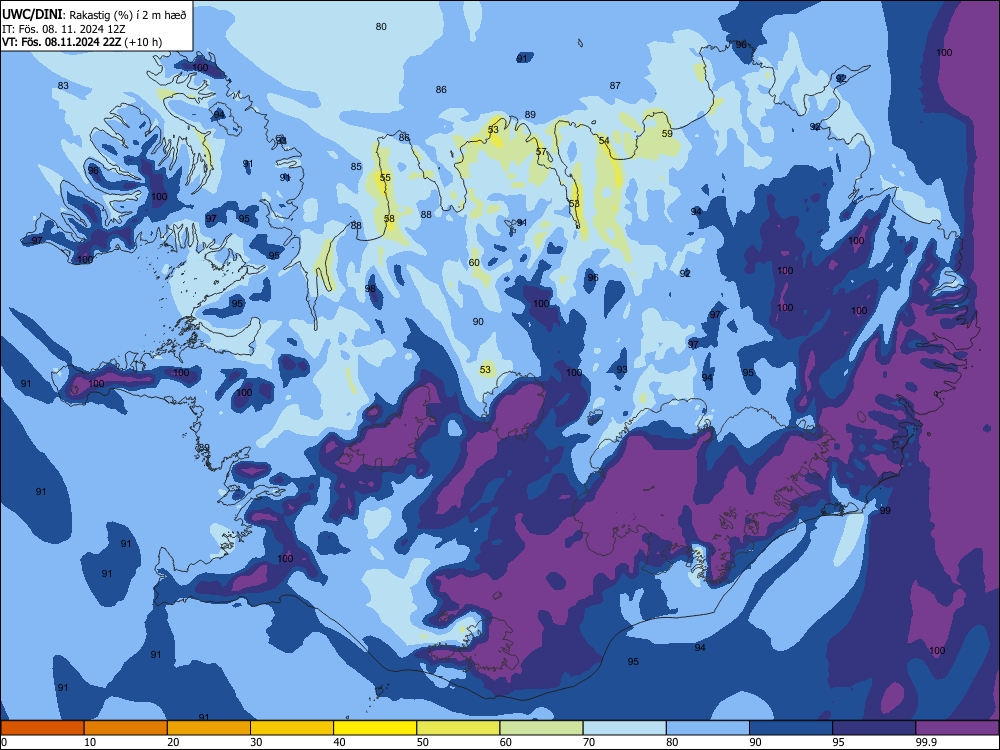The height and width of the screenshot is (750, 1000).
Task: Click the above 99.9% purple legend swatch
Action: click(x=957, y=728)
